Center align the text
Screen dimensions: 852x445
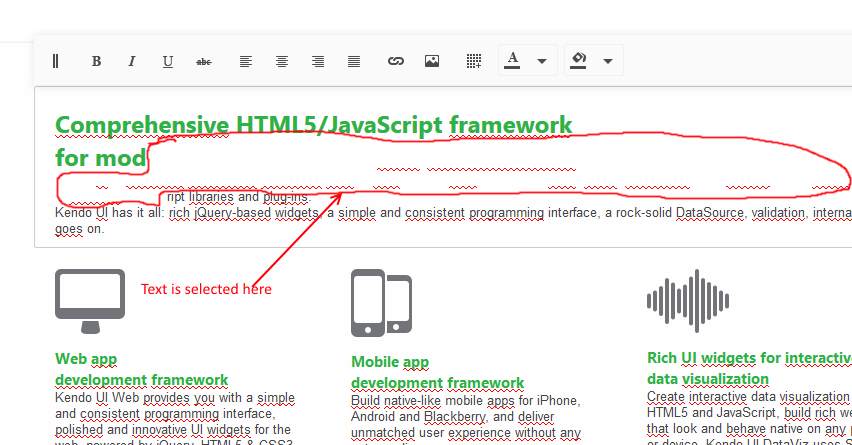pyautogui.click(x=281, y=61)
